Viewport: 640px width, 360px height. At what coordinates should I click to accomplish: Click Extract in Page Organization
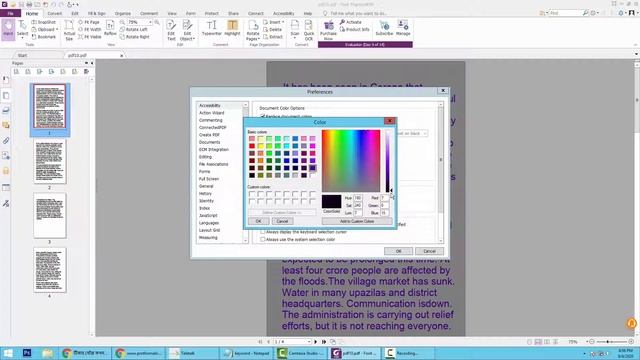pyautogui.click(x=273, y=37)
